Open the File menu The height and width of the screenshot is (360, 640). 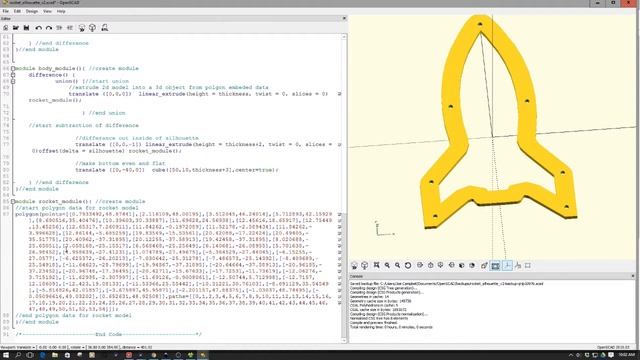5,11
